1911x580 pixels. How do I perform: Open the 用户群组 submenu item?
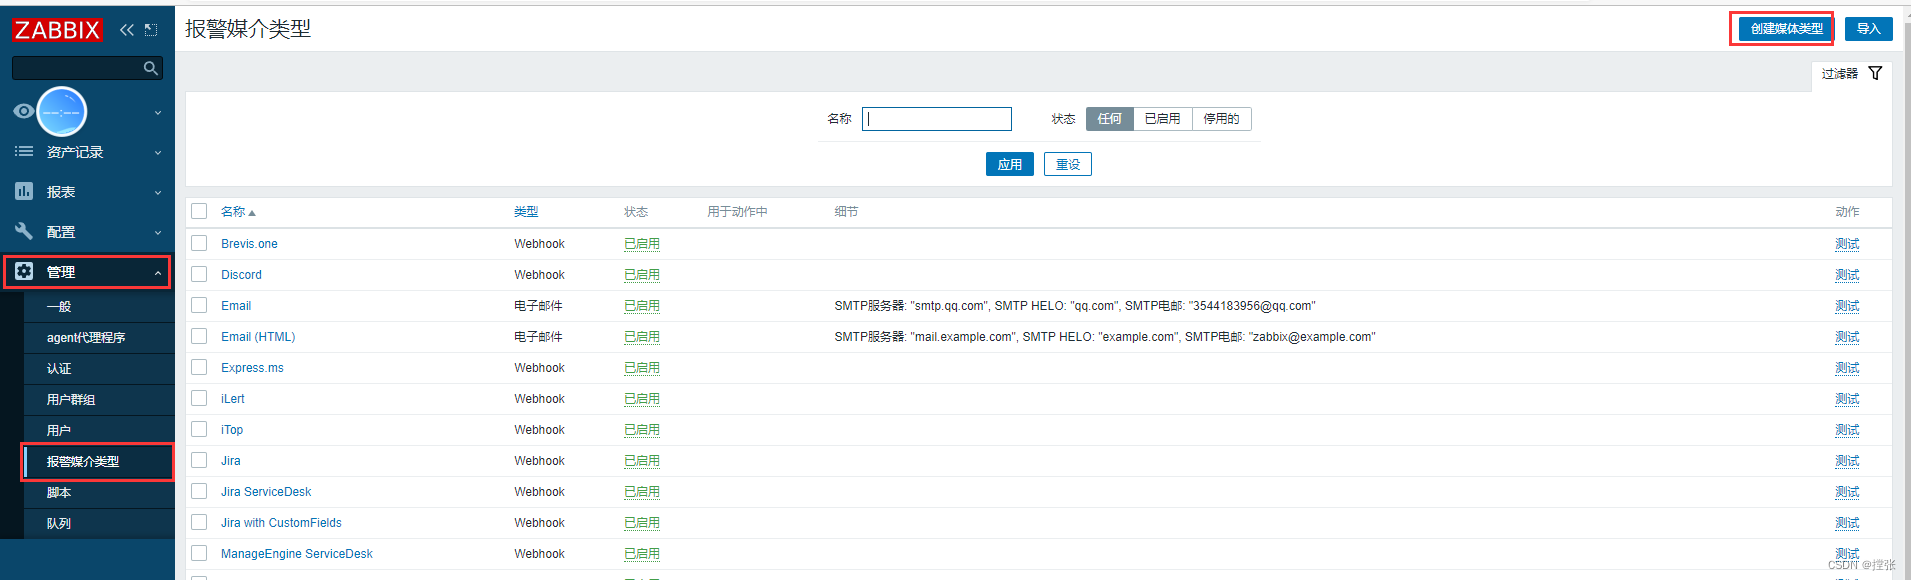click(99, 400)
